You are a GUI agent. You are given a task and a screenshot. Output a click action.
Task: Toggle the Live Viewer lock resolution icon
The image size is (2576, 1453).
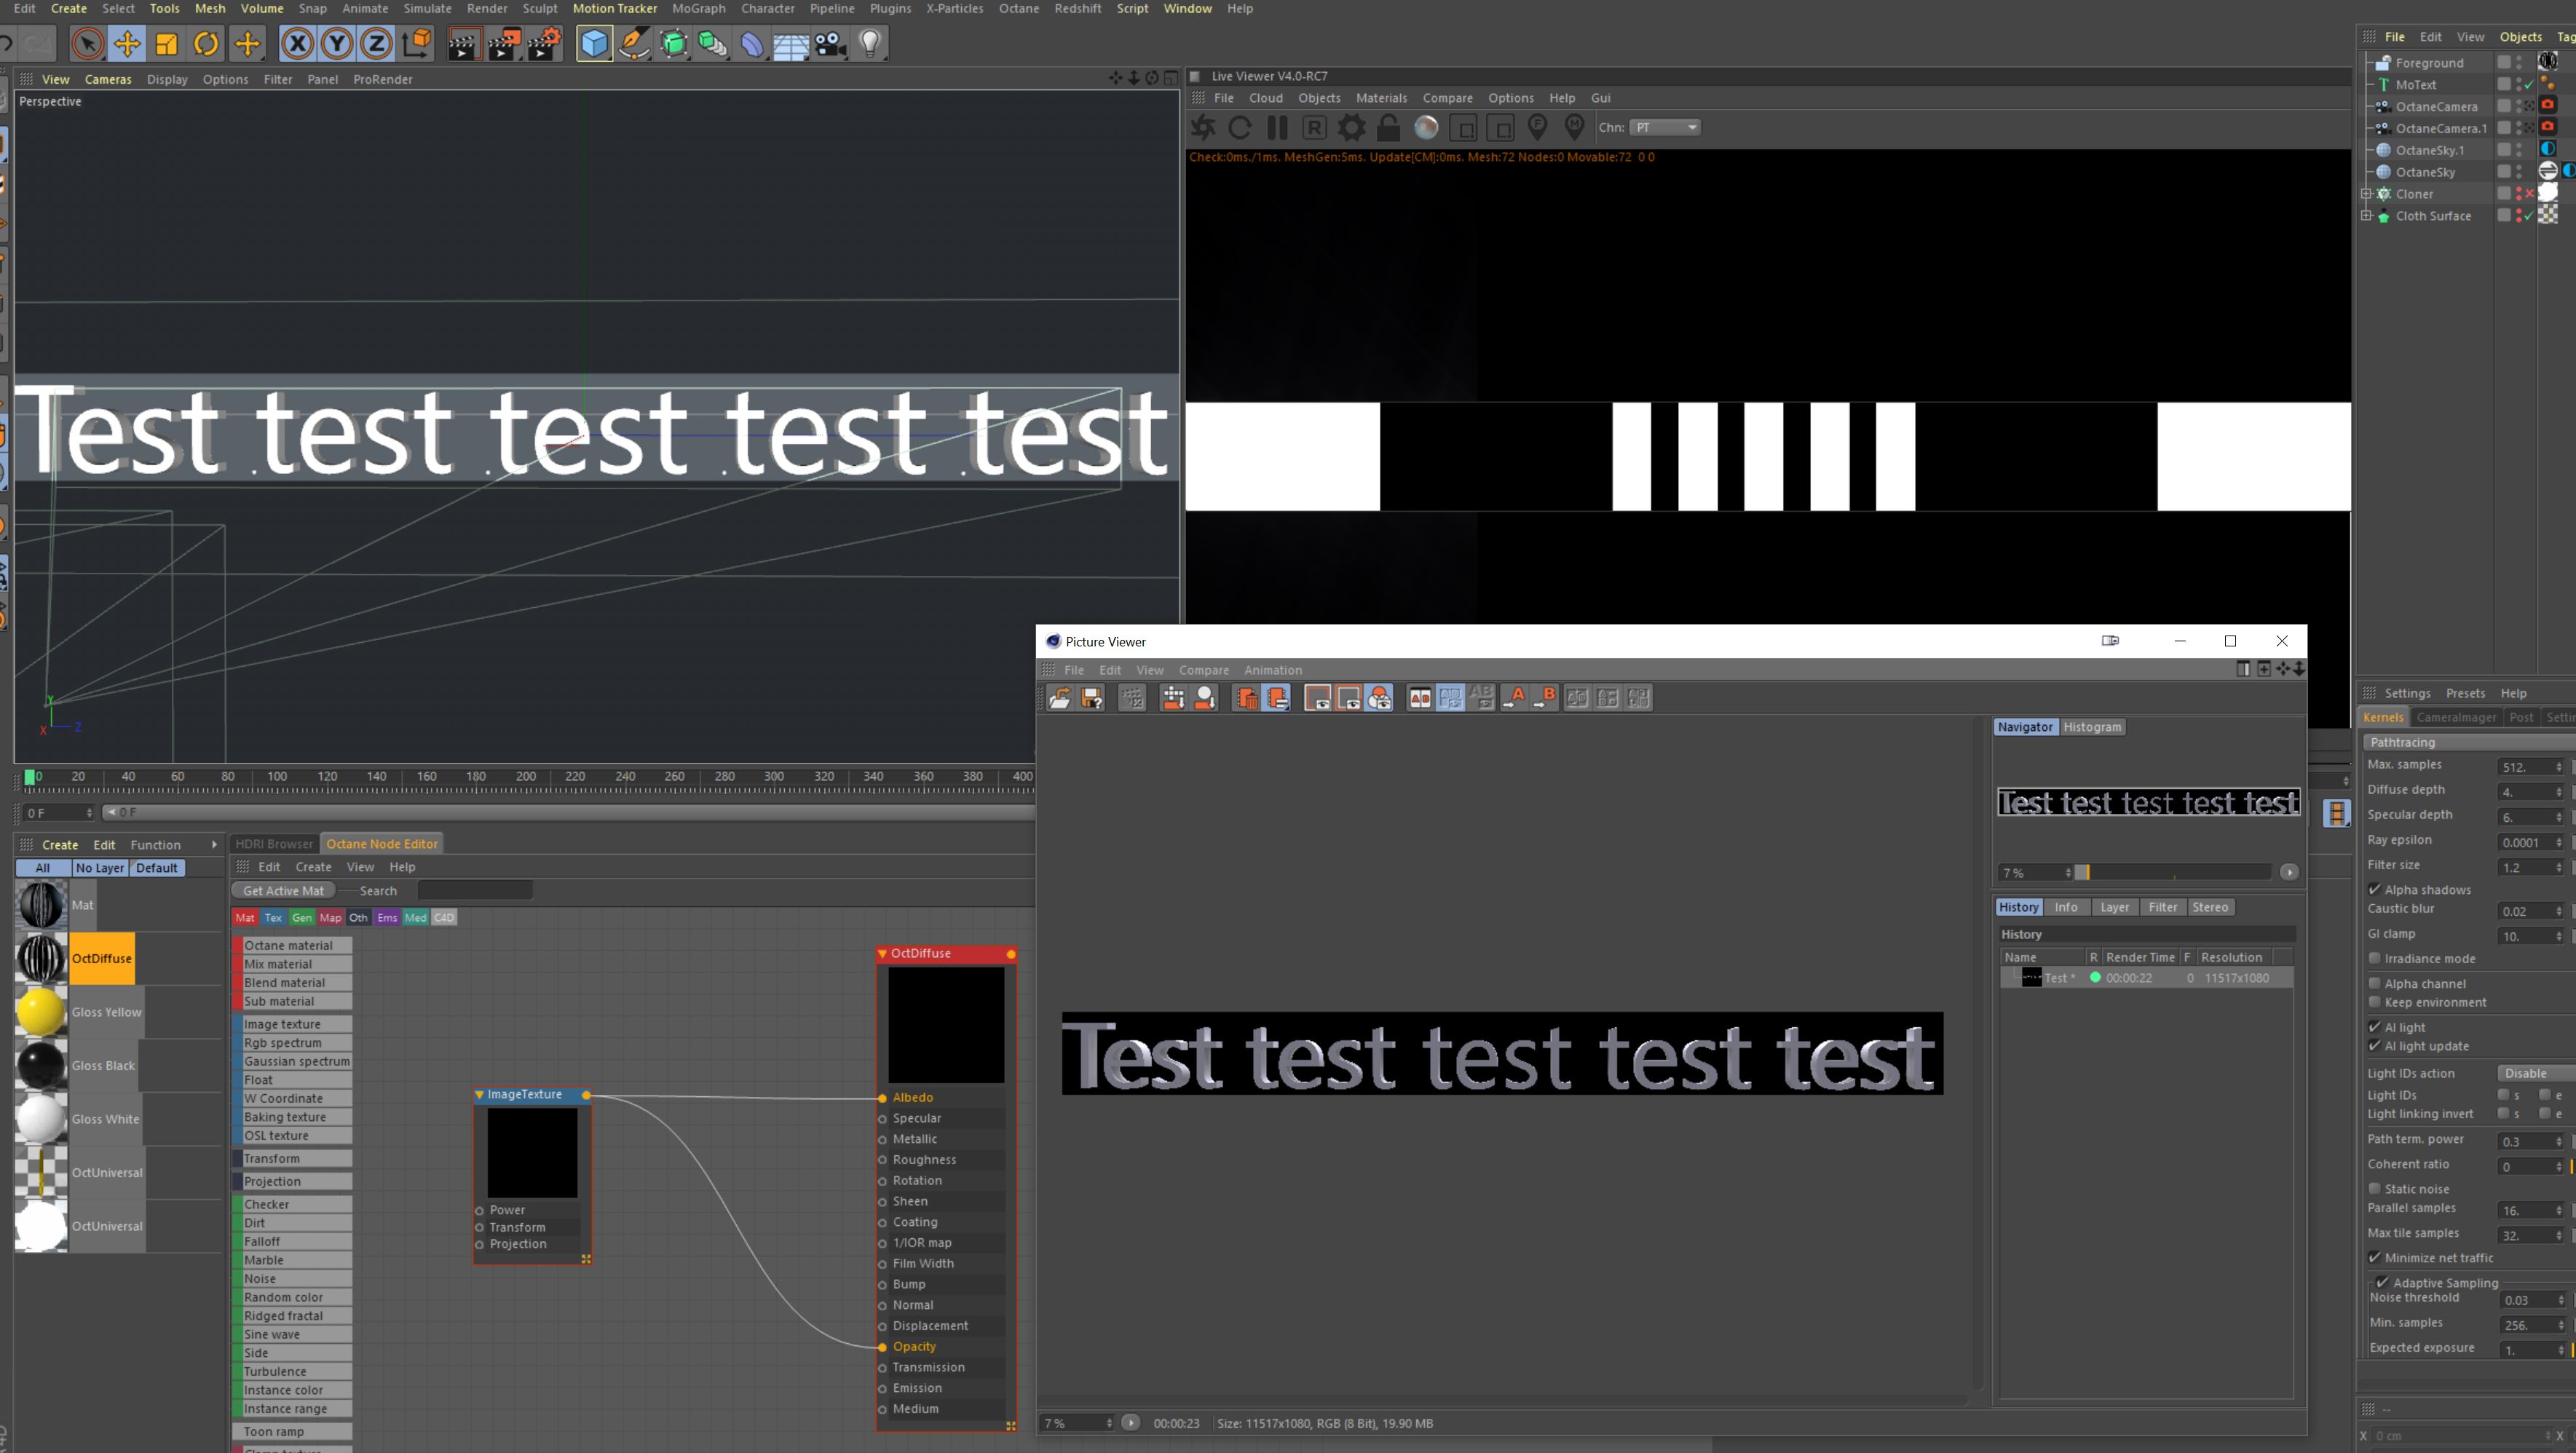point(1388,128)
